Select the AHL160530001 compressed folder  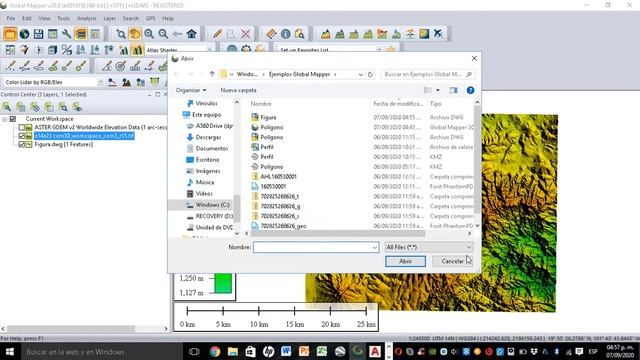[278, 177]
